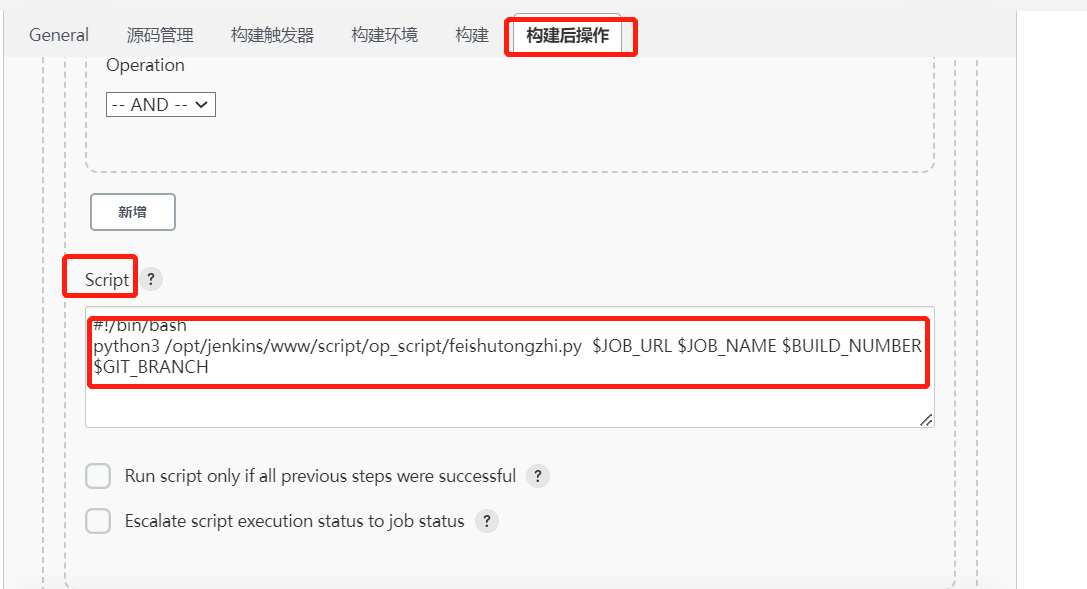This screenshot has height=589, width=1087.
Task: Click the Script textarea resize handle
Action: 926,420
